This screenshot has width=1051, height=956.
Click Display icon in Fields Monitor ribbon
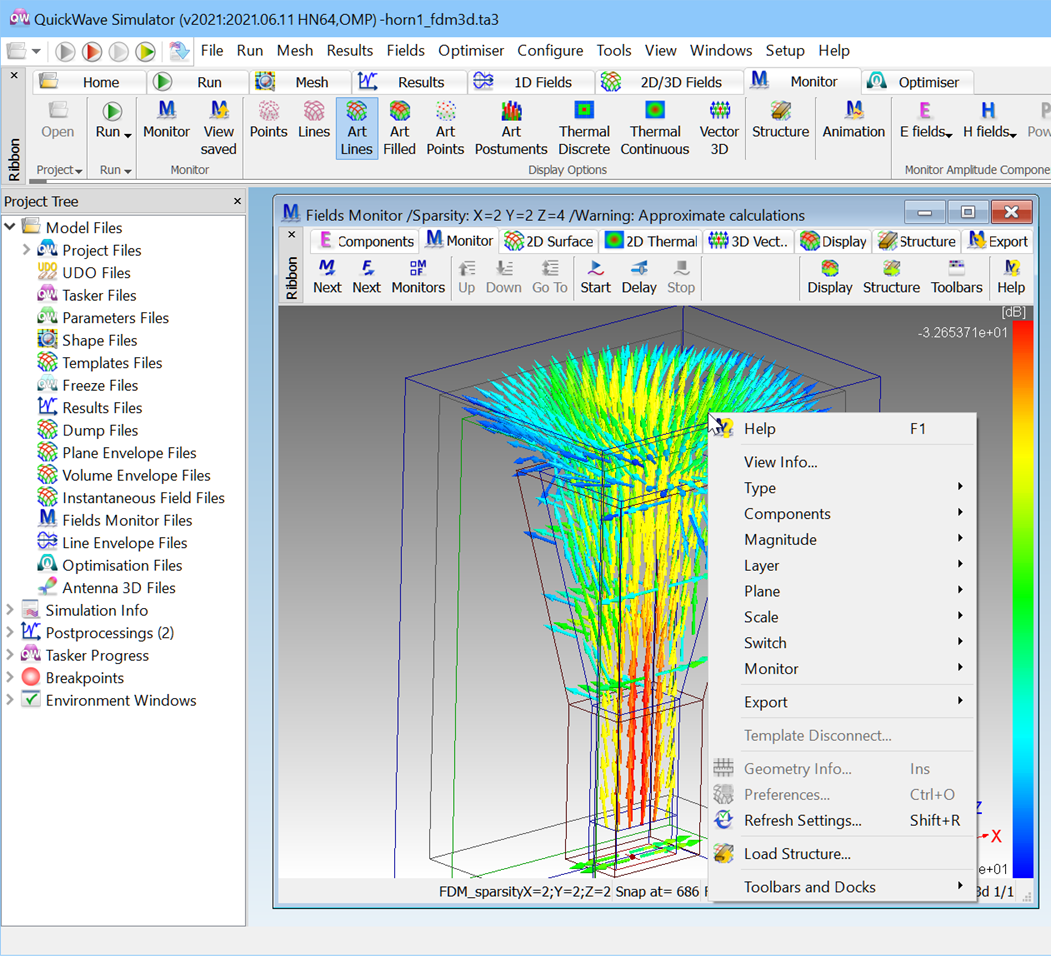pyautogui.click(x=830, y=277)
